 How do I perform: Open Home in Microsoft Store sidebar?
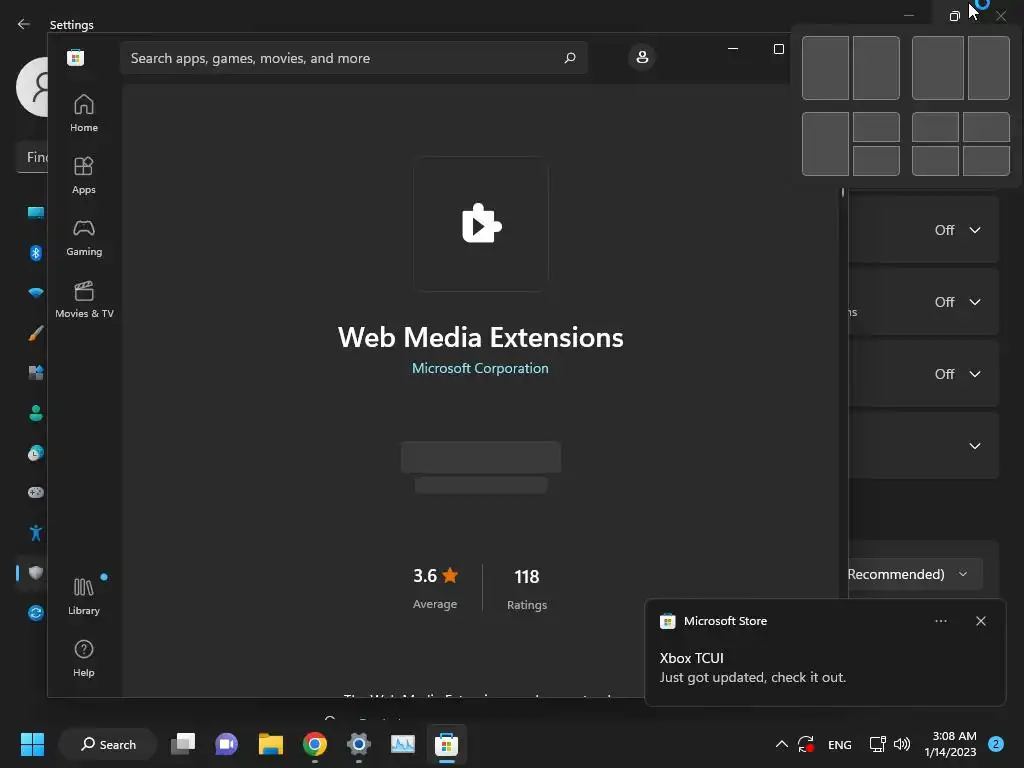[84, 114]
